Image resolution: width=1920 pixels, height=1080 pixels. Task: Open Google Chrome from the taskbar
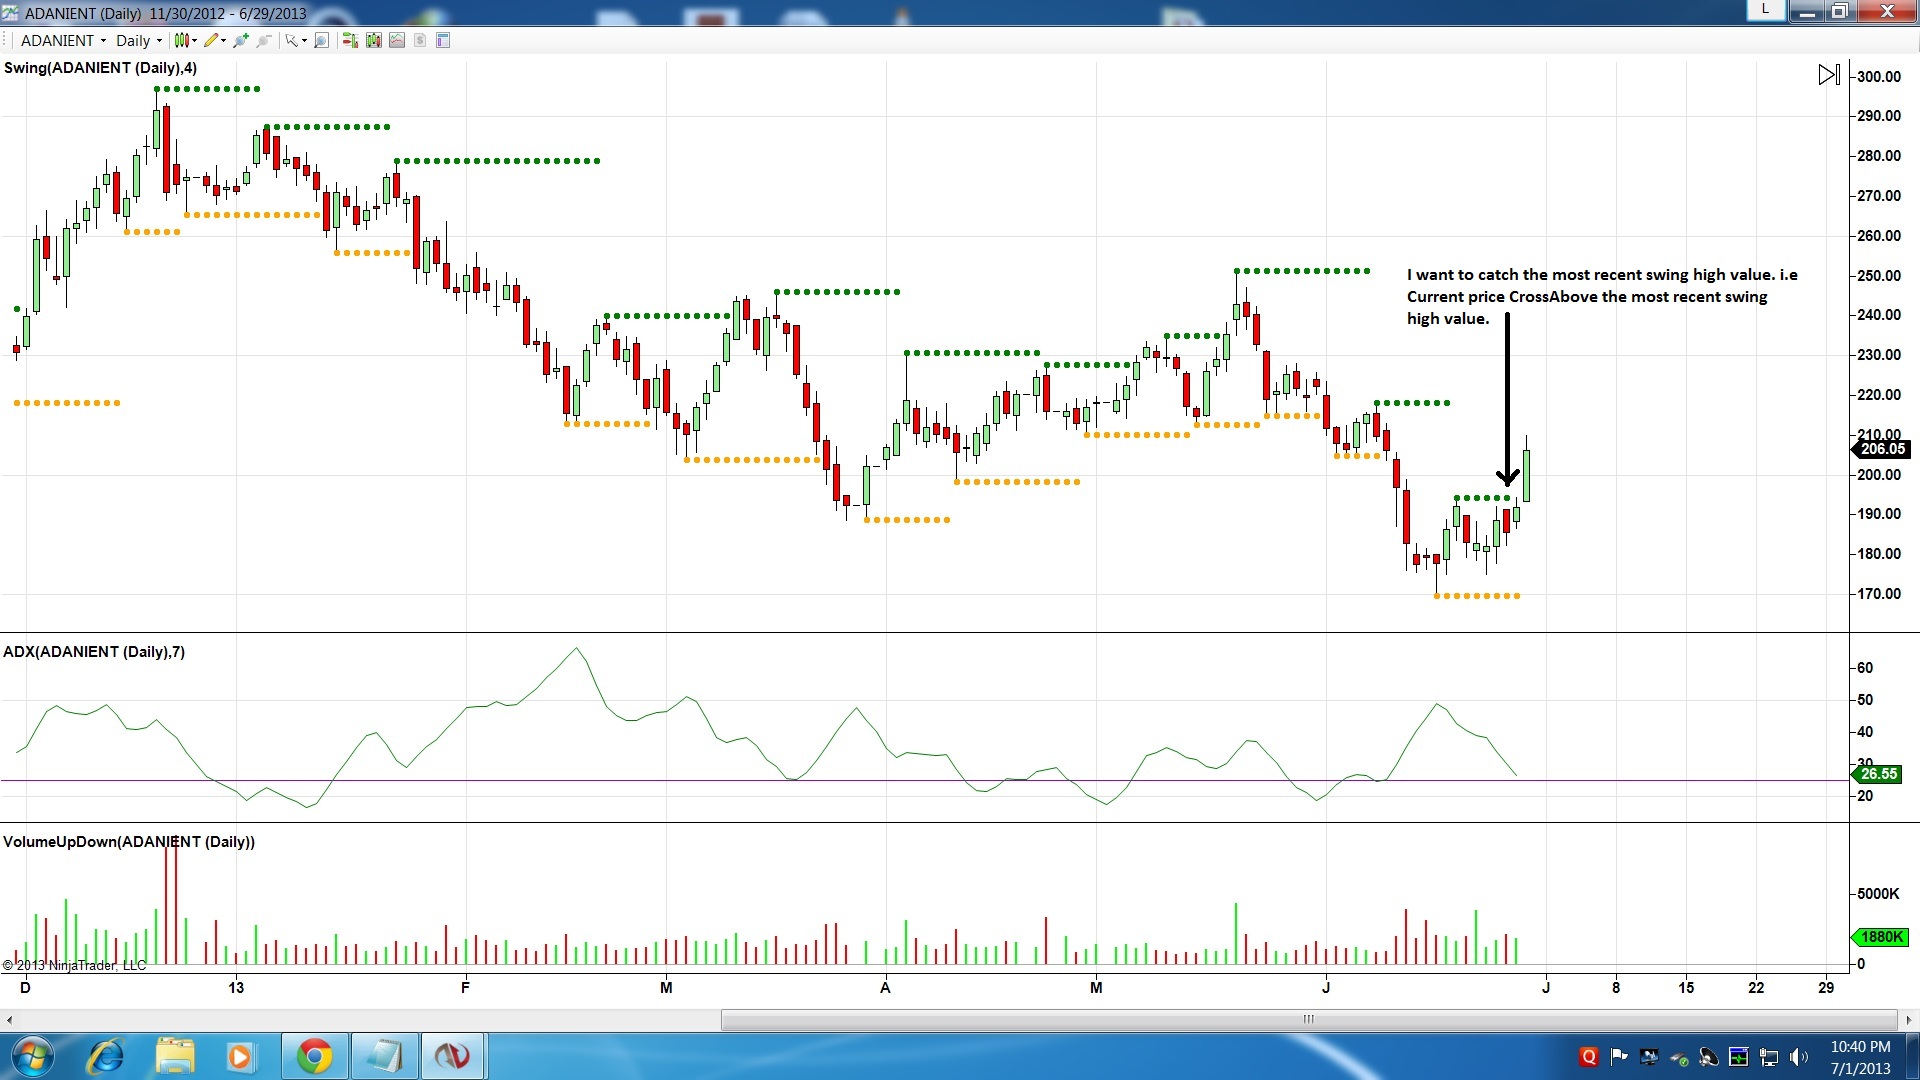tap(314, 1056)
